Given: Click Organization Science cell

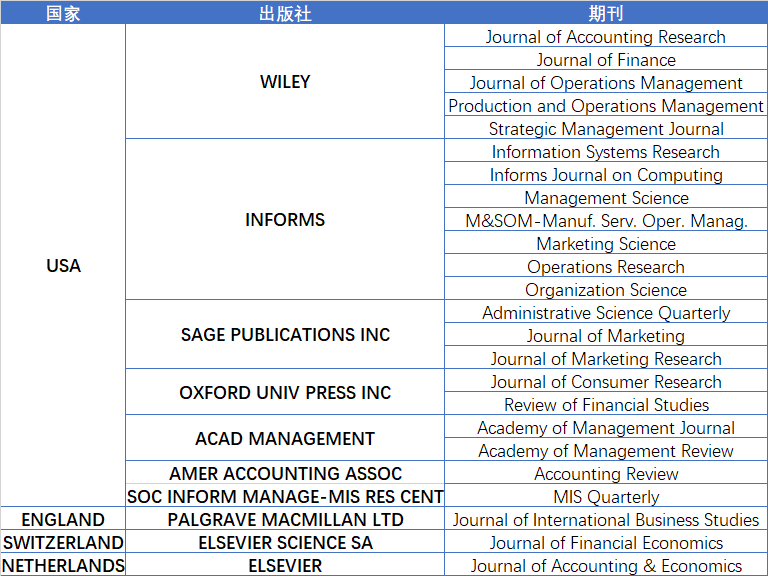Looking at the screenshot, I should (x=606, y=289).
